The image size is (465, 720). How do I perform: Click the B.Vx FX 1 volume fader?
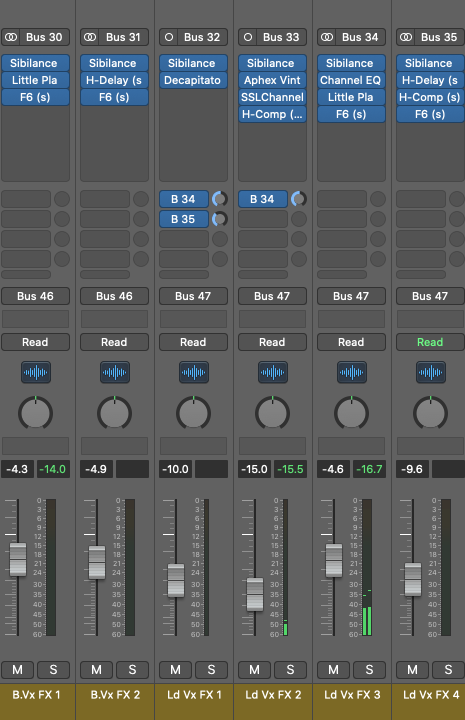pyautogui.click(x=18, y=559)
